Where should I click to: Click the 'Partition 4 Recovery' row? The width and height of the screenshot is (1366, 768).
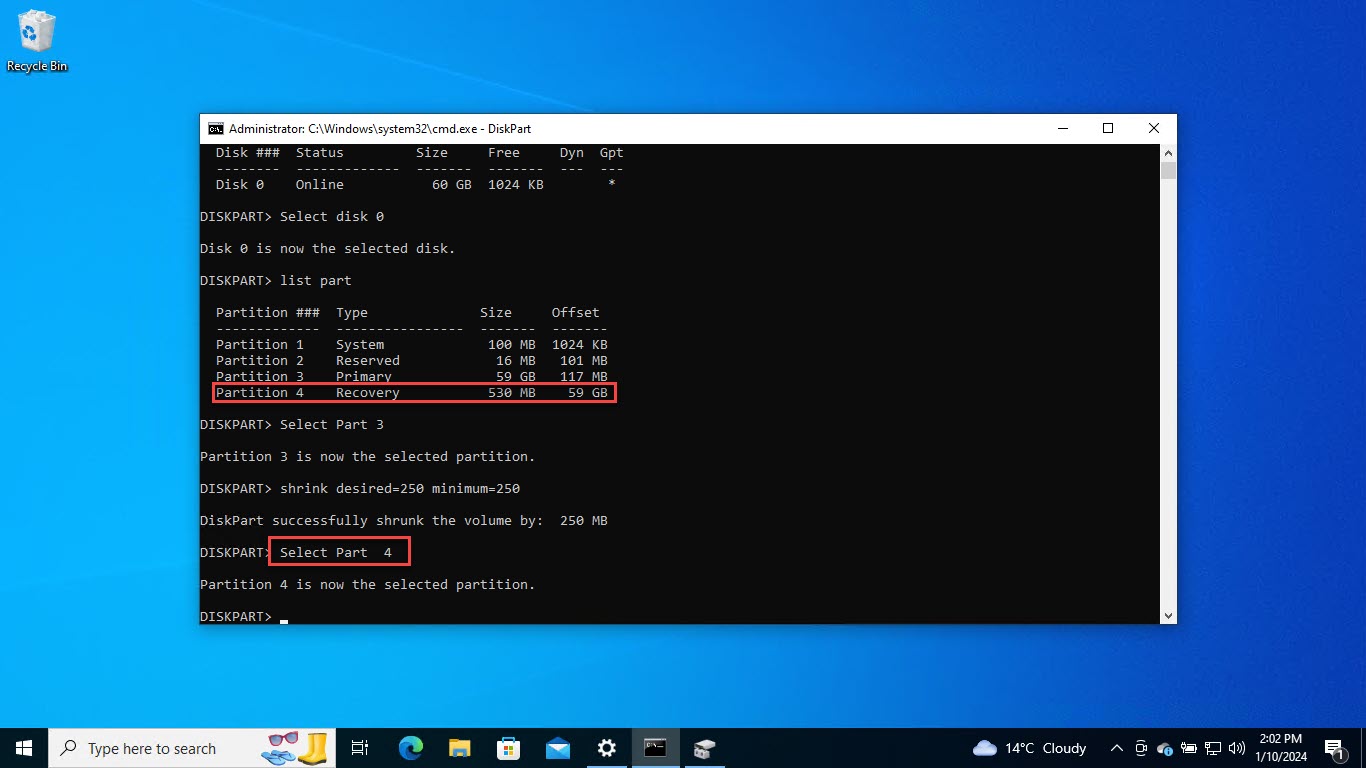point(412,393)
